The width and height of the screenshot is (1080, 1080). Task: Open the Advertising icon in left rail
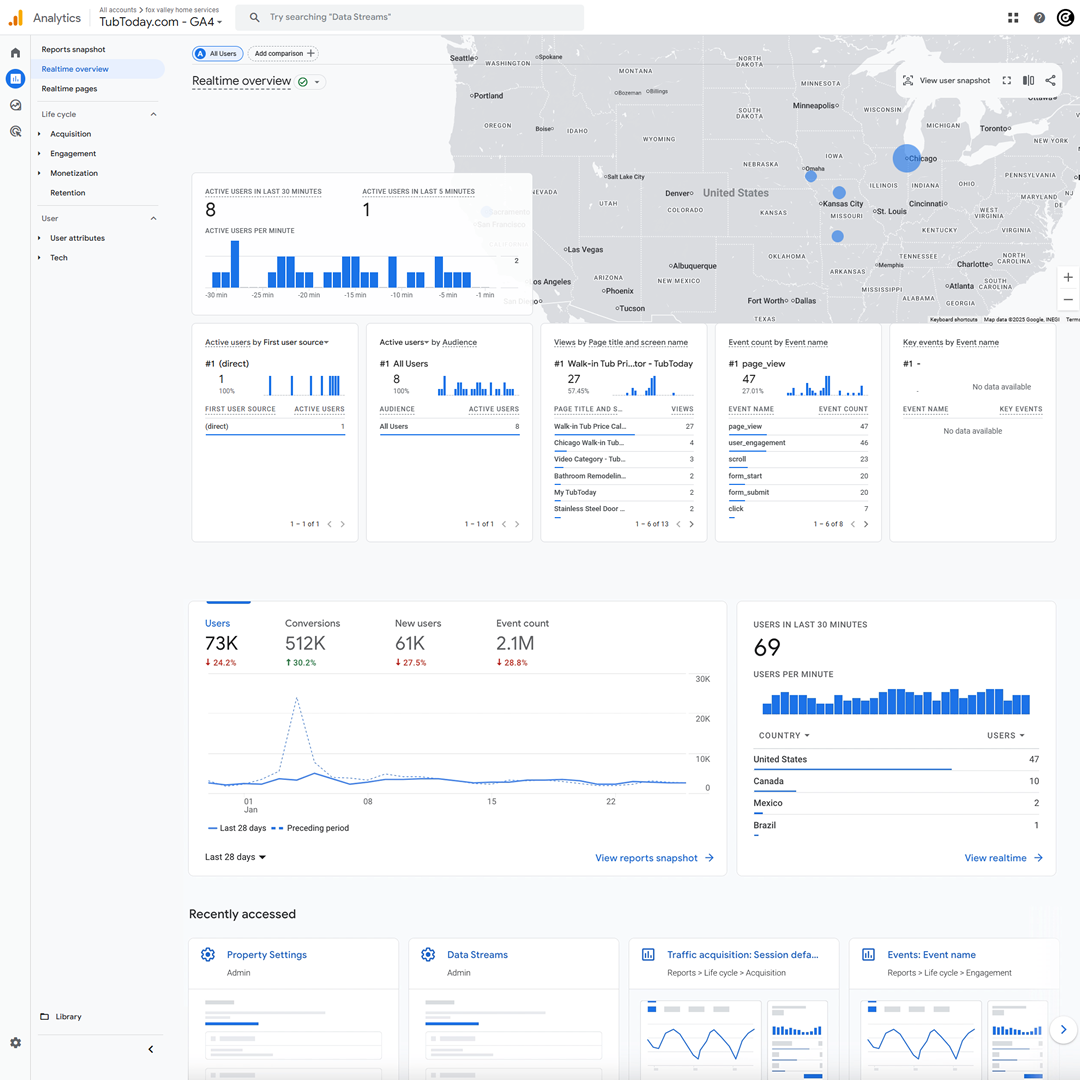point(15,131)
